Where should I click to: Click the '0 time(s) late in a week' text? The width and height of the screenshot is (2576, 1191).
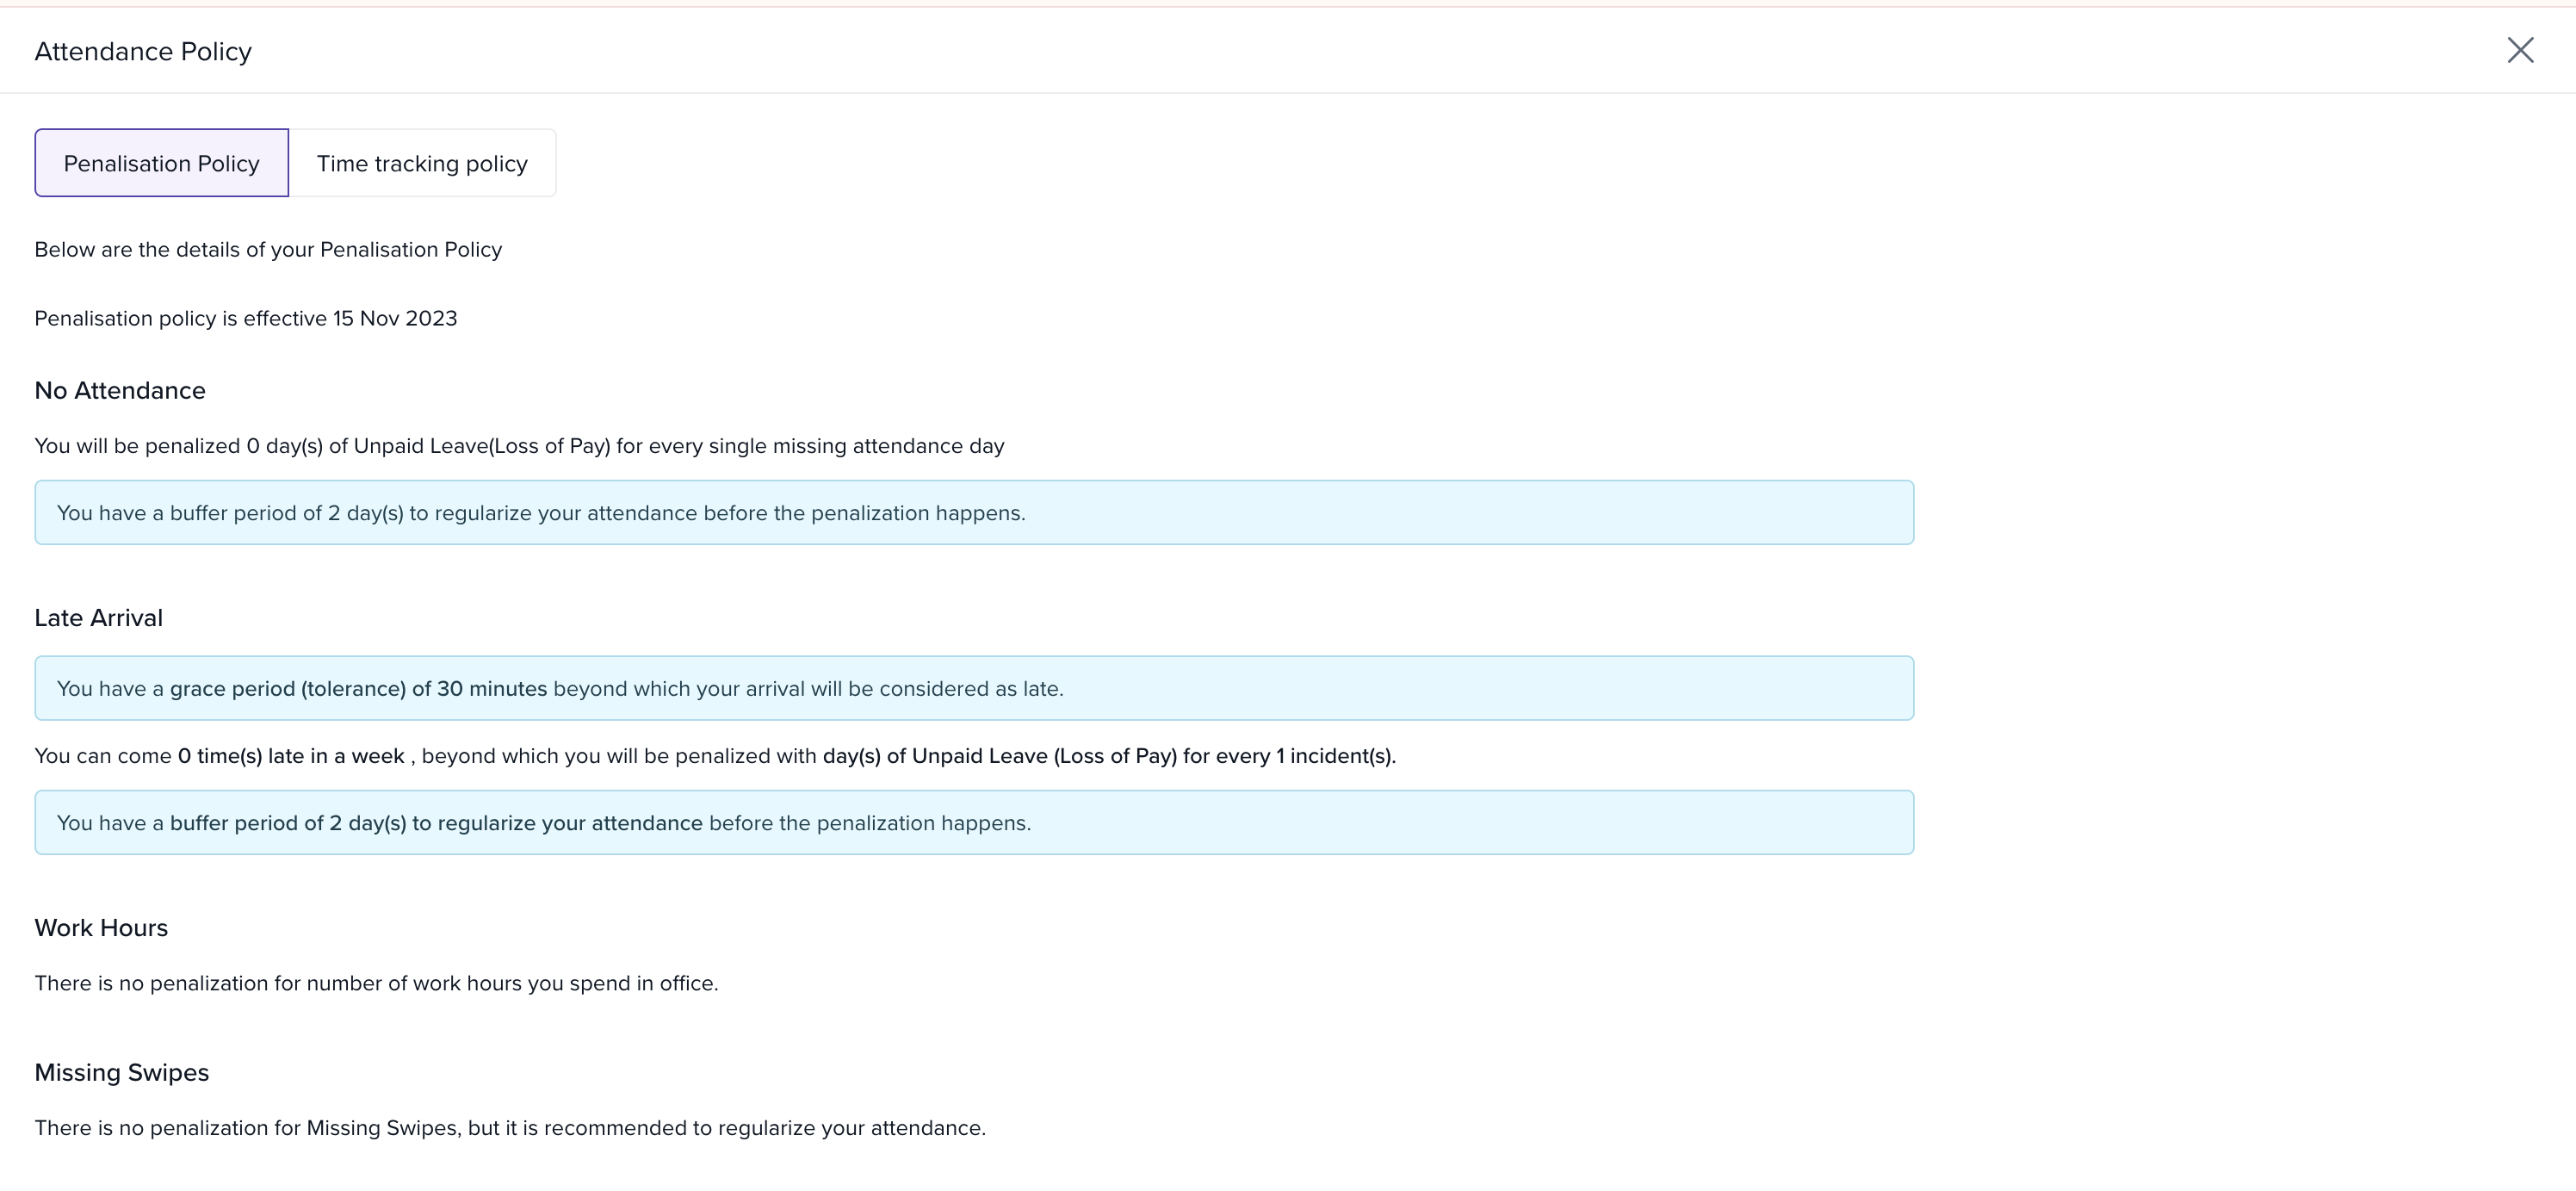(290, 756)
